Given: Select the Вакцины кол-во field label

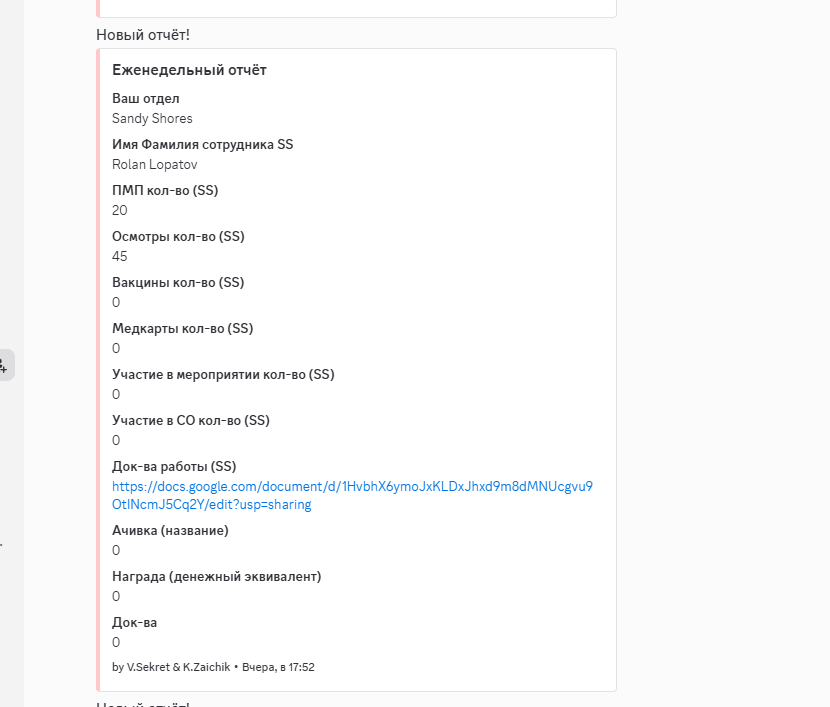Looking at the screenshot, I should [x=178, y=282].
